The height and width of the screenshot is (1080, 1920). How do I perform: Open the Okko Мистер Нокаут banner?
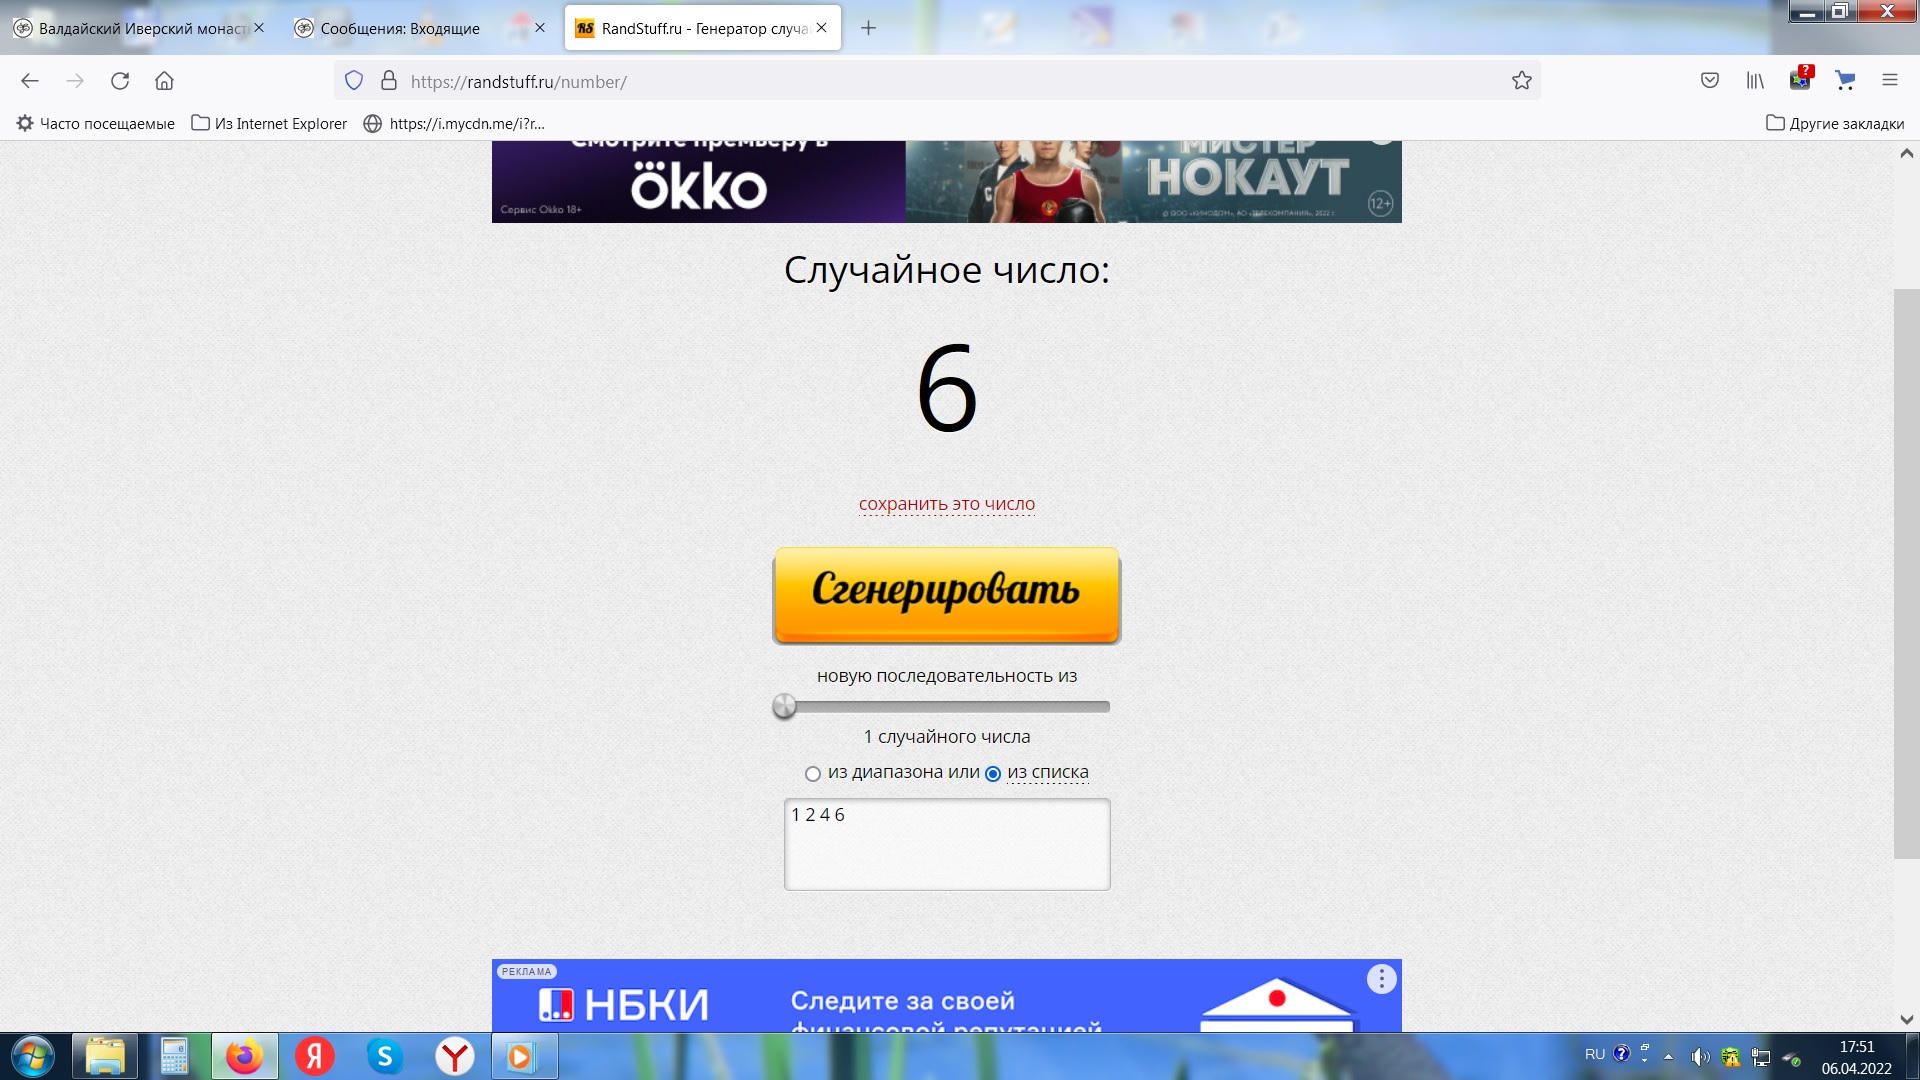click(946, 181)
